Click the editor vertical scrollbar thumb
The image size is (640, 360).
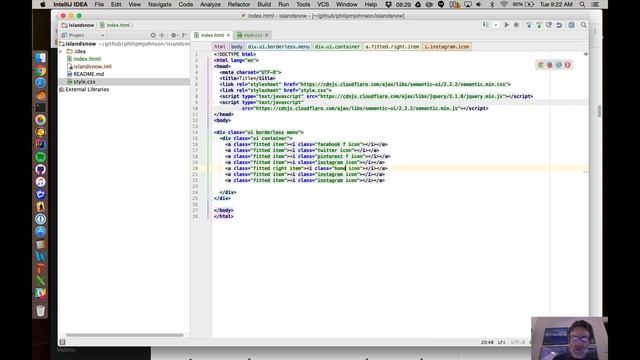click(599, 111)
